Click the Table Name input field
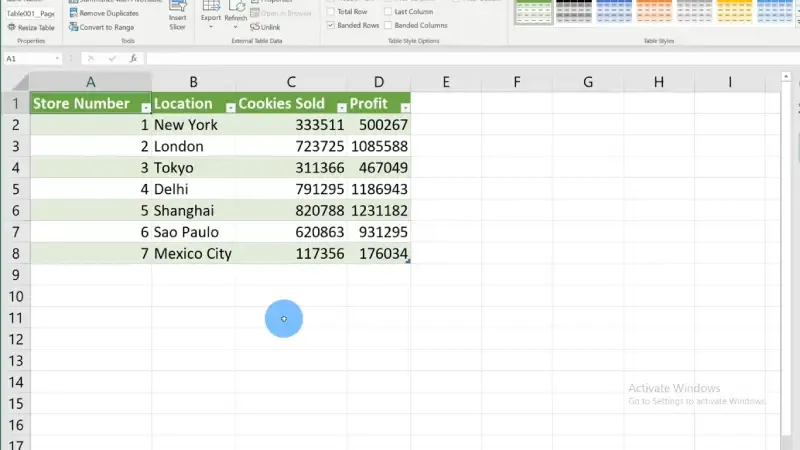This screenshot has width=800, height=450. tap(31, 13)
